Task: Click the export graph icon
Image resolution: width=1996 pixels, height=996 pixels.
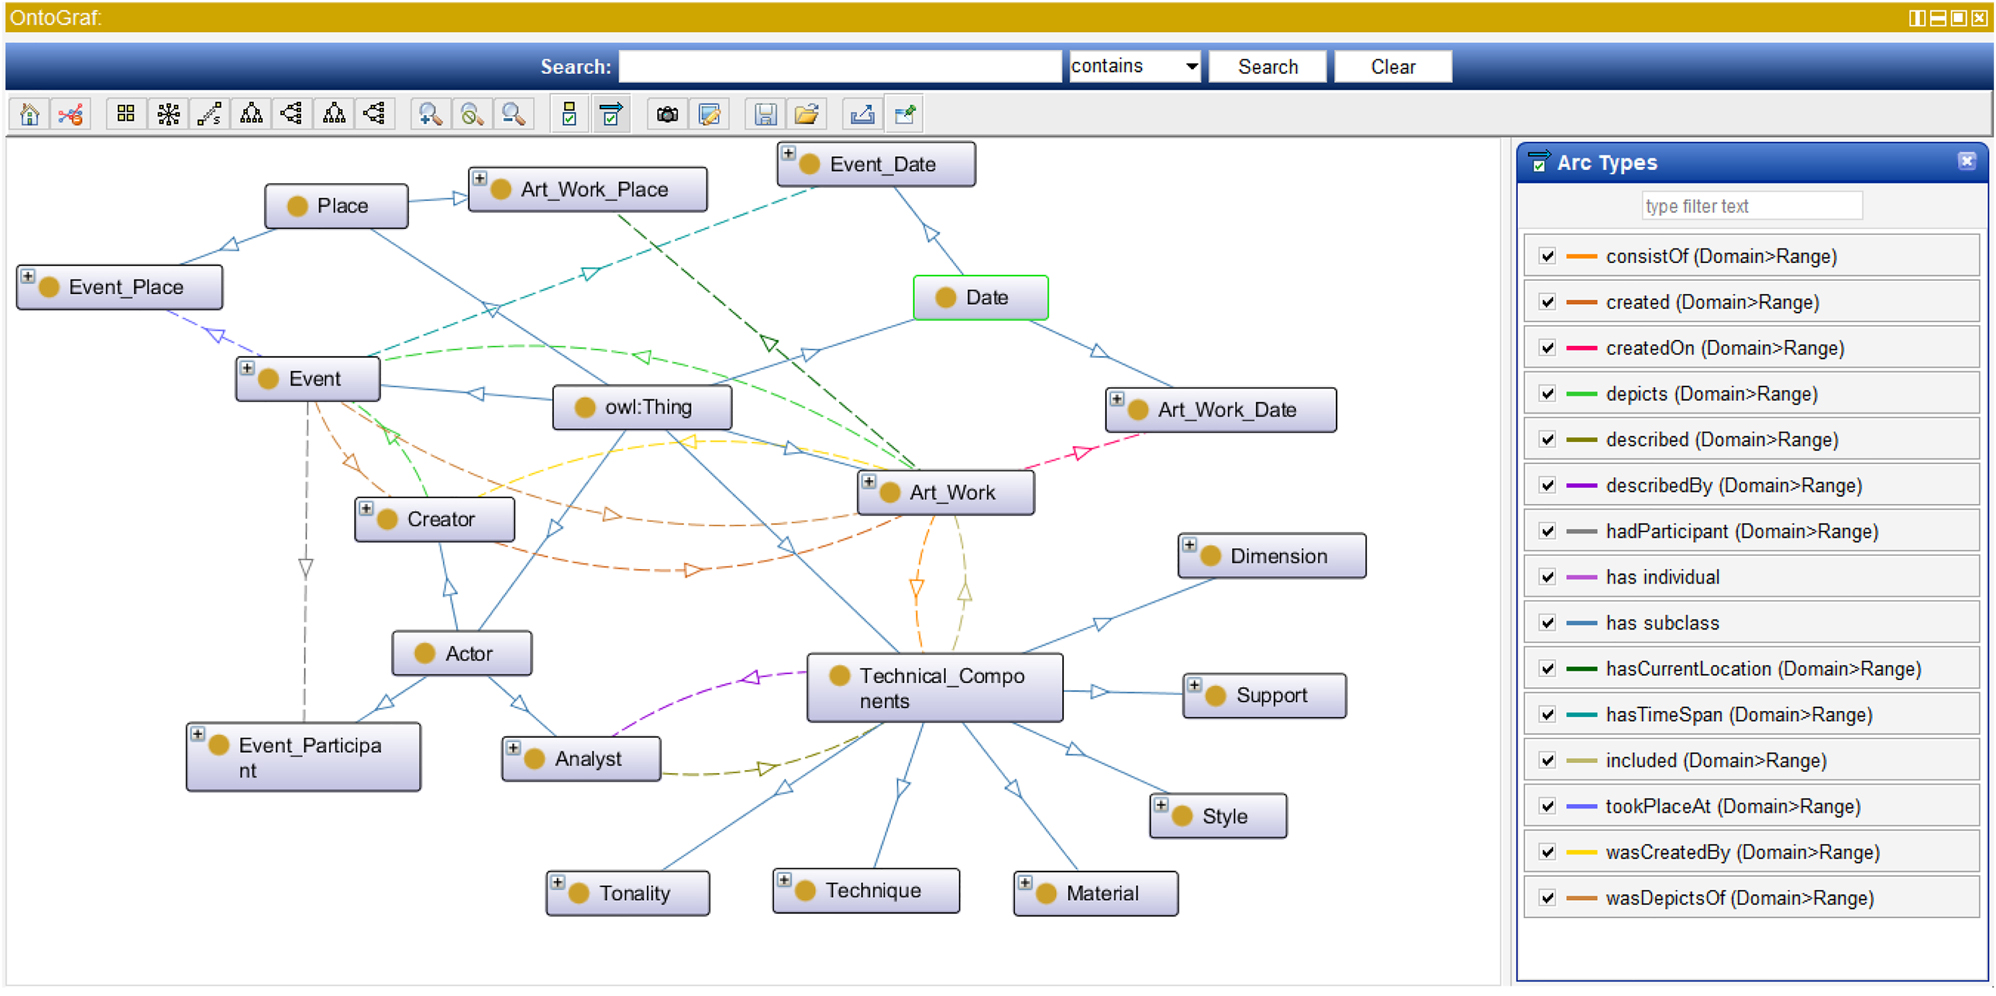Action: pos(861,115)
